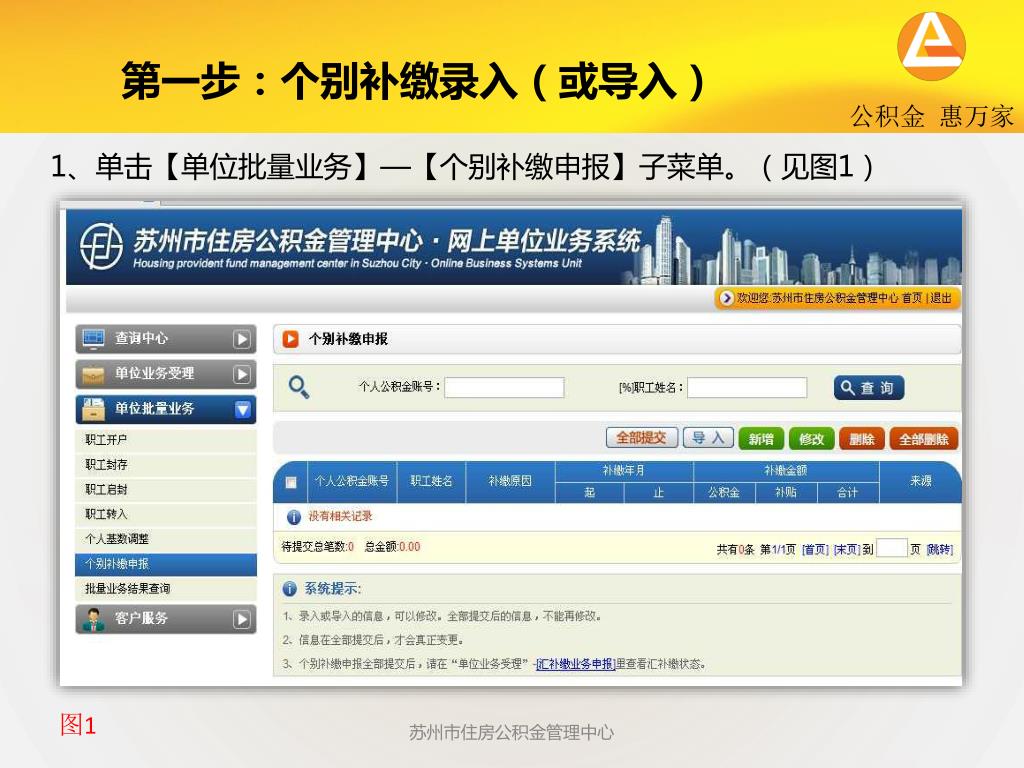Click the 客户服务 person icon
Image resolution: width=1024 pixels, height=768 pixels.
[x=93, y=618]
